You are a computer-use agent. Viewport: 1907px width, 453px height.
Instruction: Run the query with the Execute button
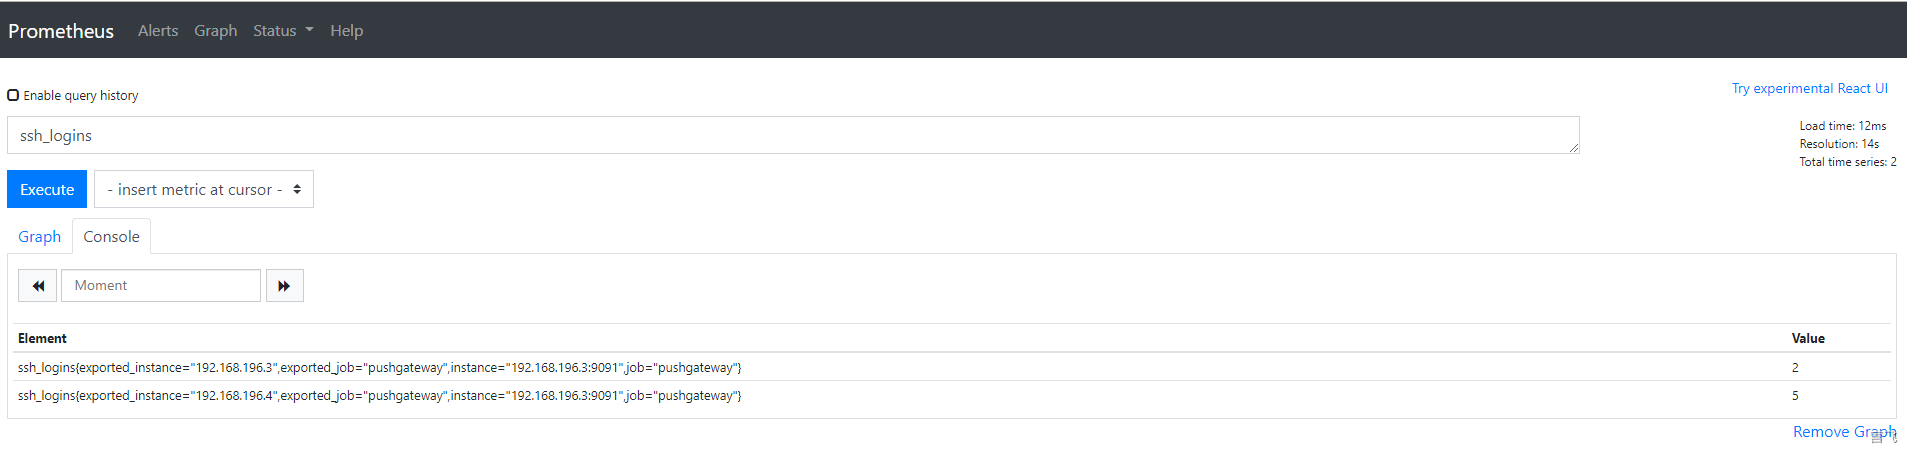pos(47,189)
